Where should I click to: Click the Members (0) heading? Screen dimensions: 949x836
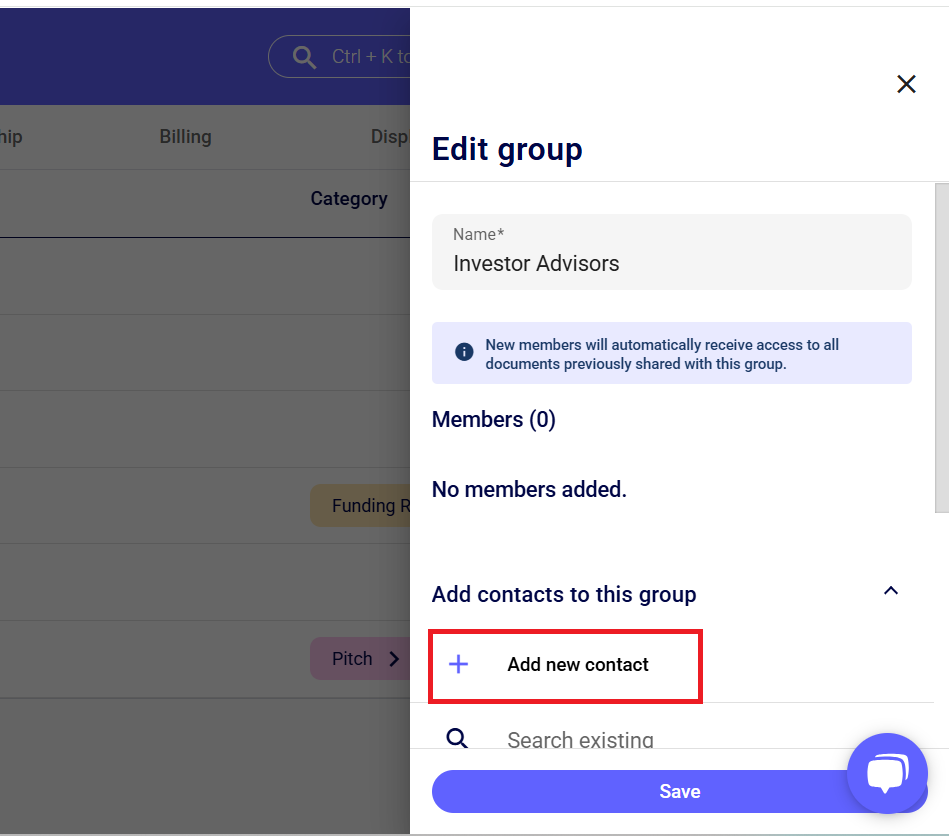click(493, 420)
